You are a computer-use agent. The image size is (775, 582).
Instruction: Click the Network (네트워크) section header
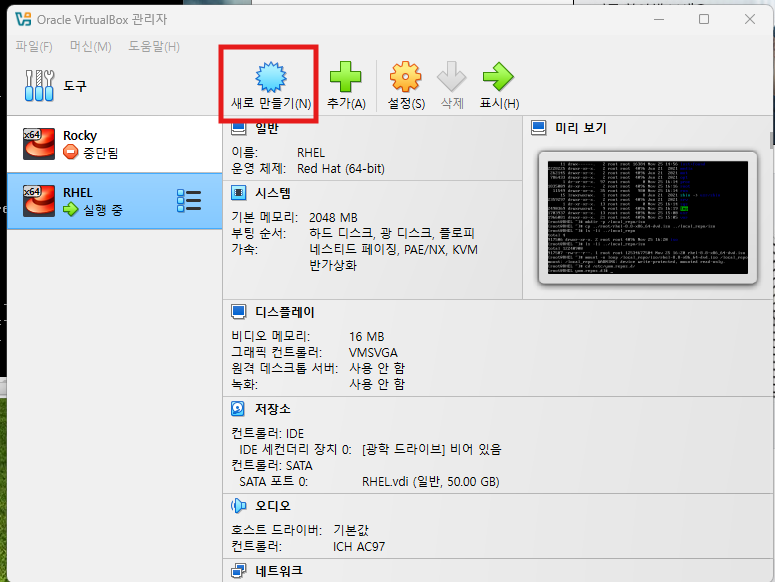coord(279,571)
